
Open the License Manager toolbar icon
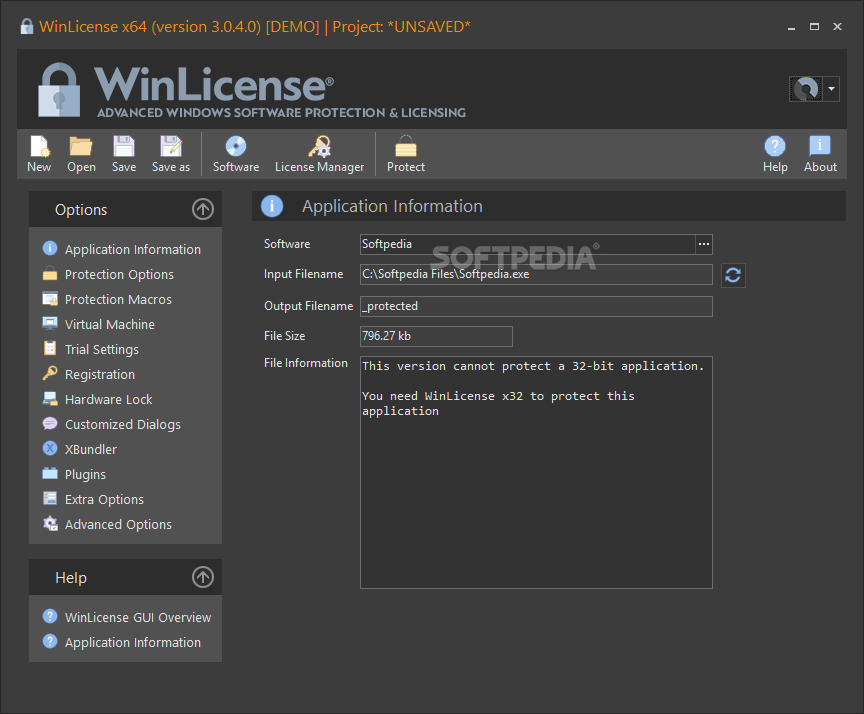point(320,147)
